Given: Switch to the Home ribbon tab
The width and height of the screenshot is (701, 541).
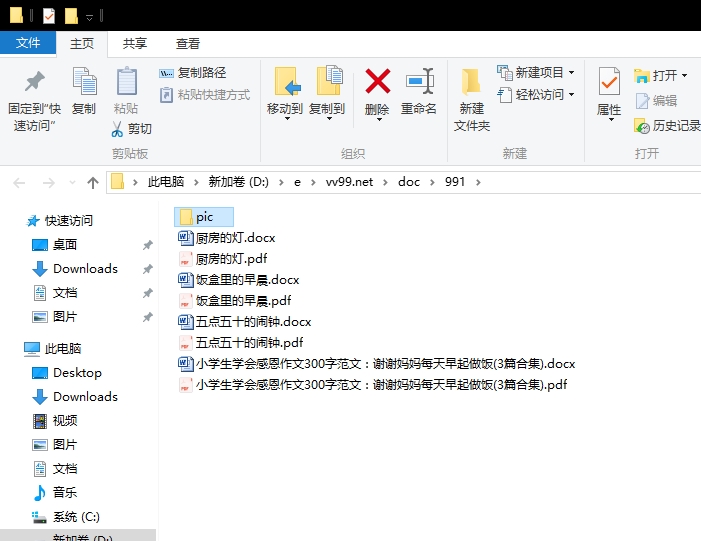Looking at the screenshot, I should (82, 43).
